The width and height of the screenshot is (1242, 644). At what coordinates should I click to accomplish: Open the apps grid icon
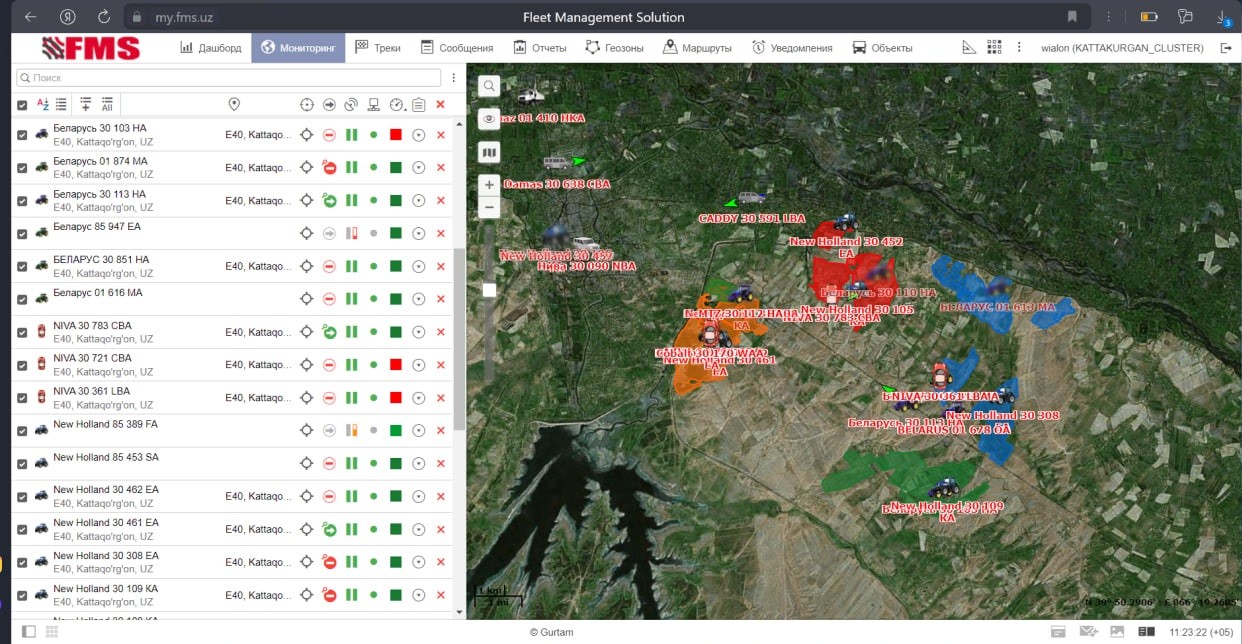994,48
